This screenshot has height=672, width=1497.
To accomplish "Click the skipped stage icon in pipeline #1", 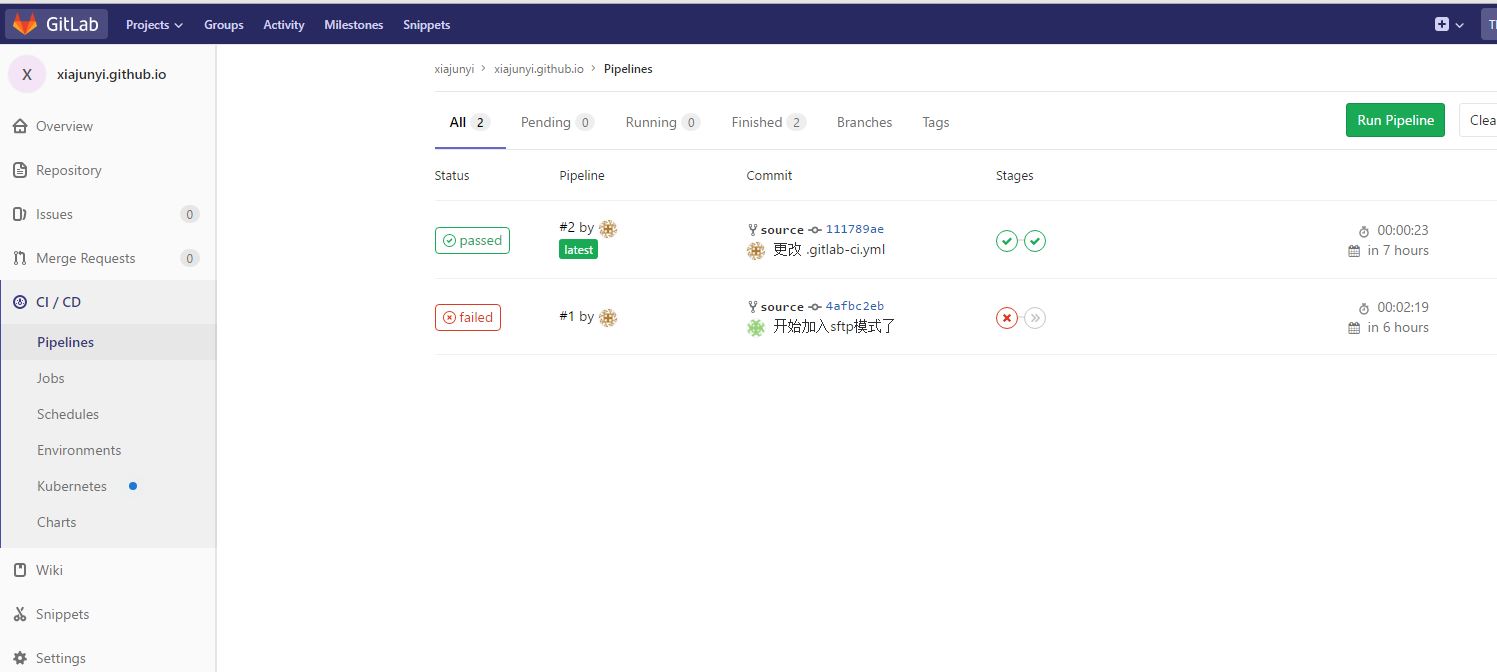I will [1035, 318].
